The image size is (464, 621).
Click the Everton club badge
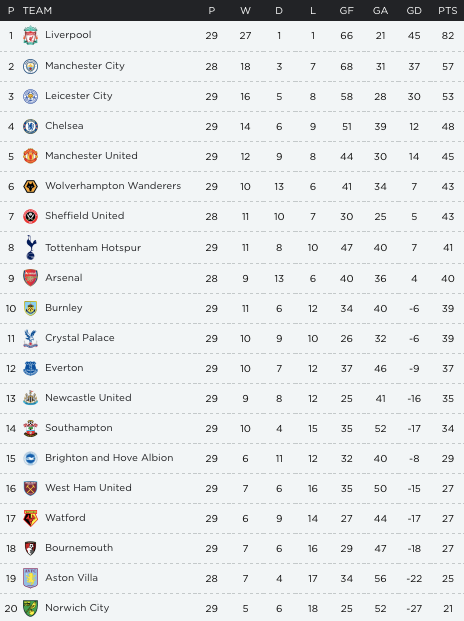[x=30, y=368]
